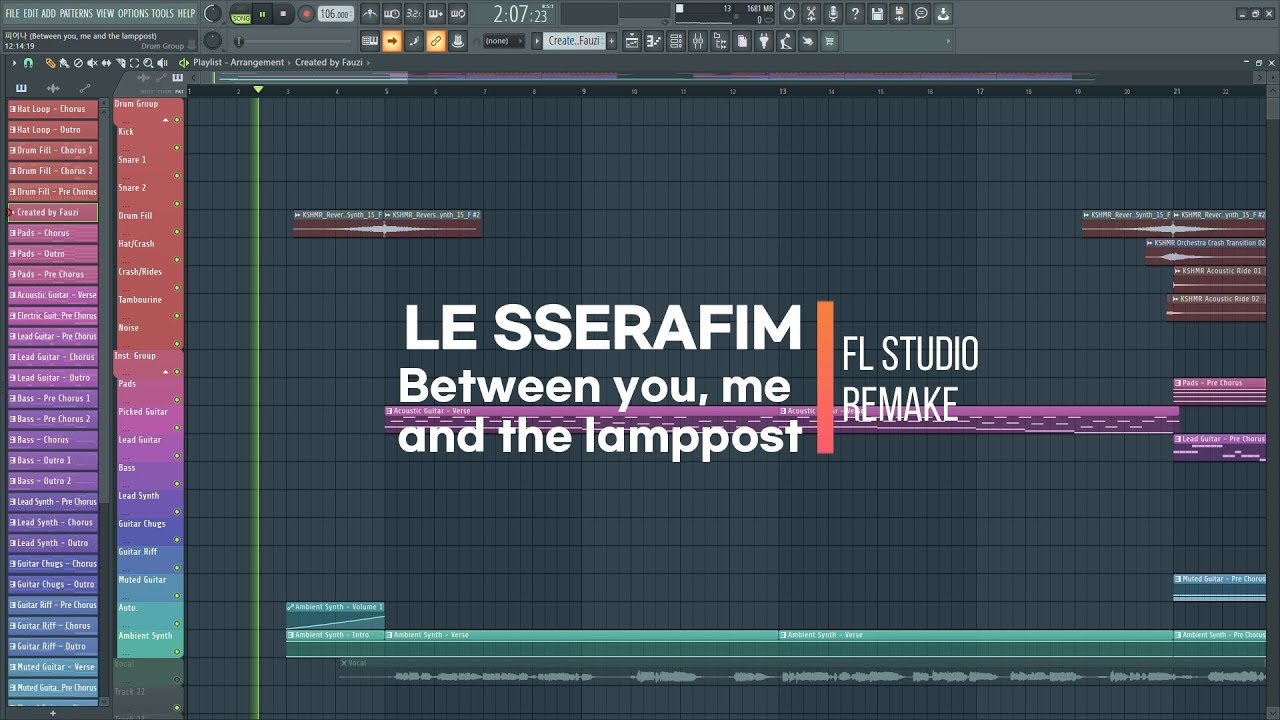Toggle the playlist snap magnet
The height and width of the screenshot is (720, 1280).
click(28, 63)
